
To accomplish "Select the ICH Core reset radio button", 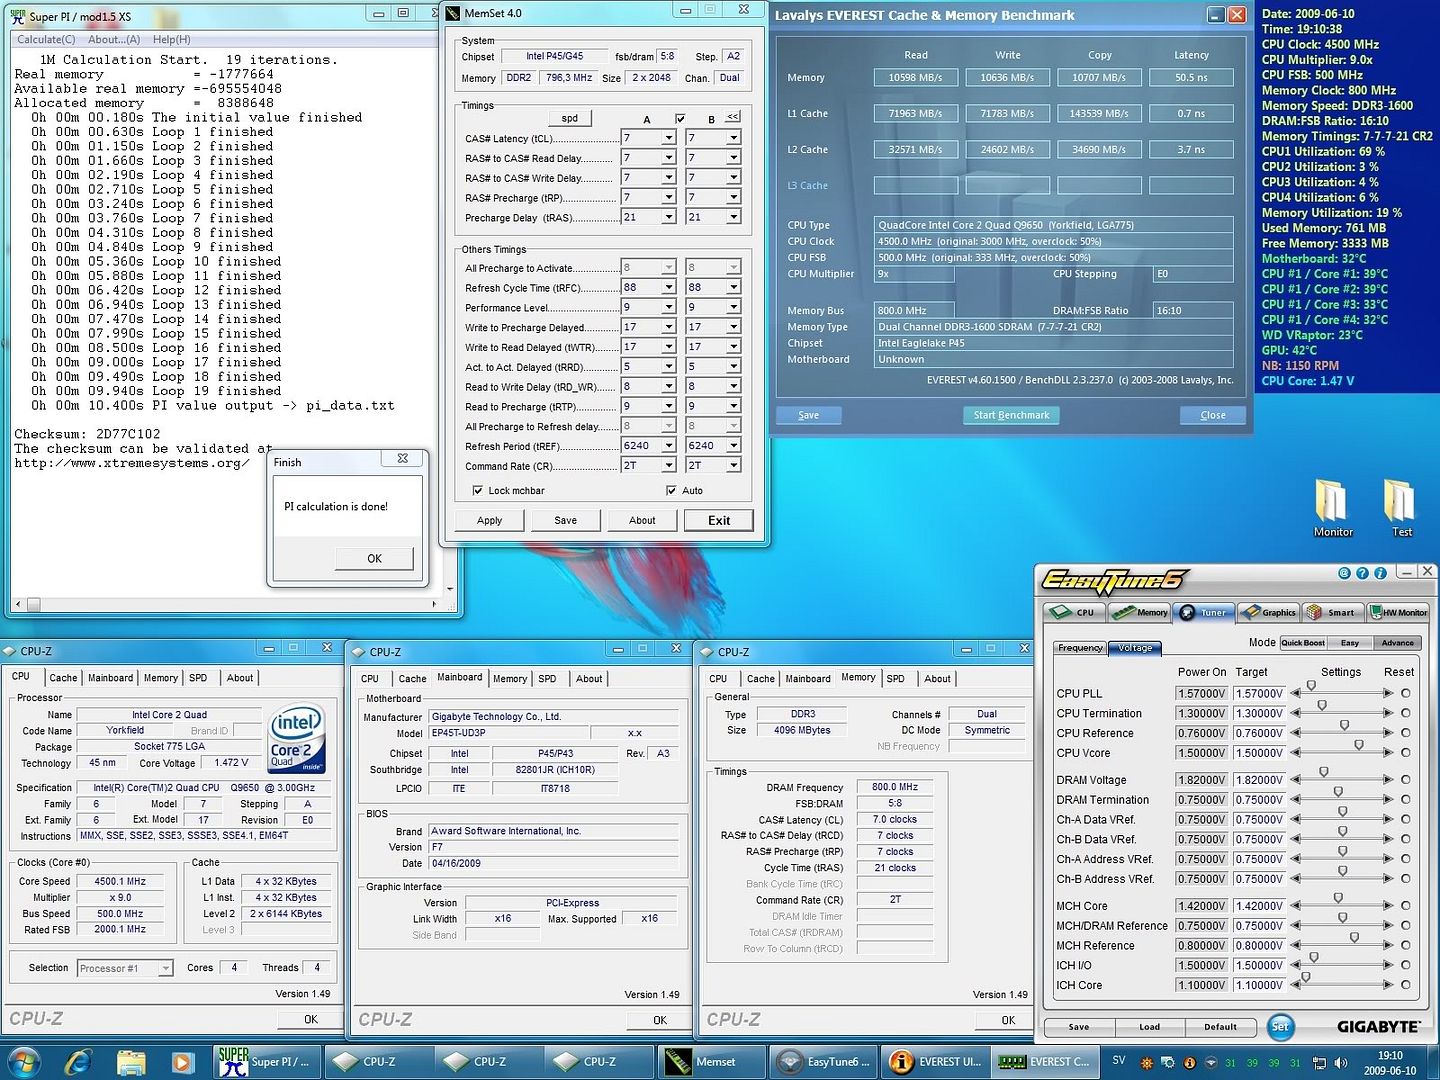I will (1406, 985).
